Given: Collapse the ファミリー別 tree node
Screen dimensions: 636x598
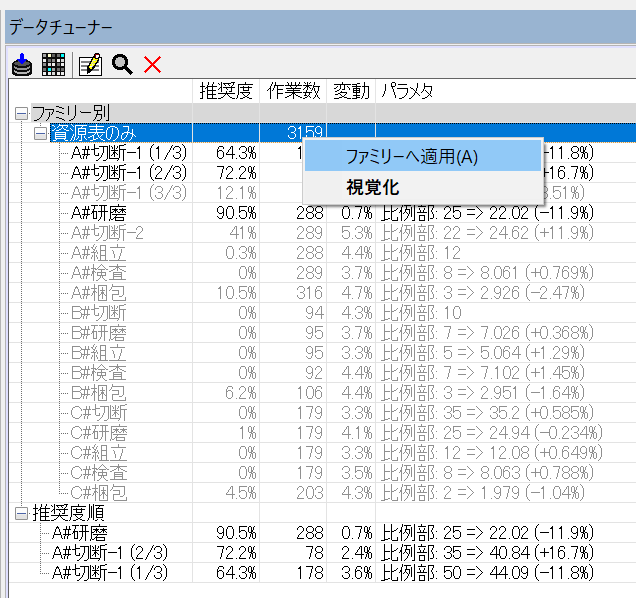Looking at the screenshot, I should [21, 113].
